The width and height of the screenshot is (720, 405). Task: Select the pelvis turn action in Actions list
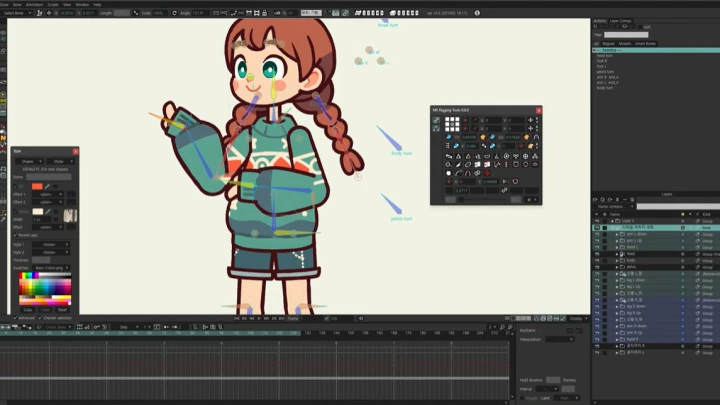606,73
